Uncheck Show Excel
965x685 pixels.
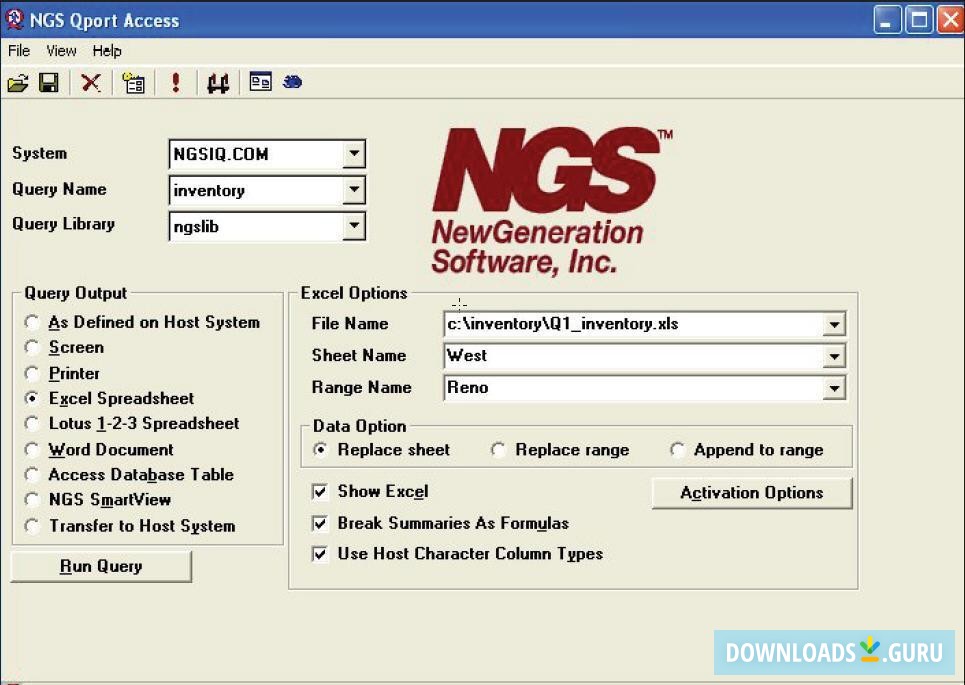(320, 491)
